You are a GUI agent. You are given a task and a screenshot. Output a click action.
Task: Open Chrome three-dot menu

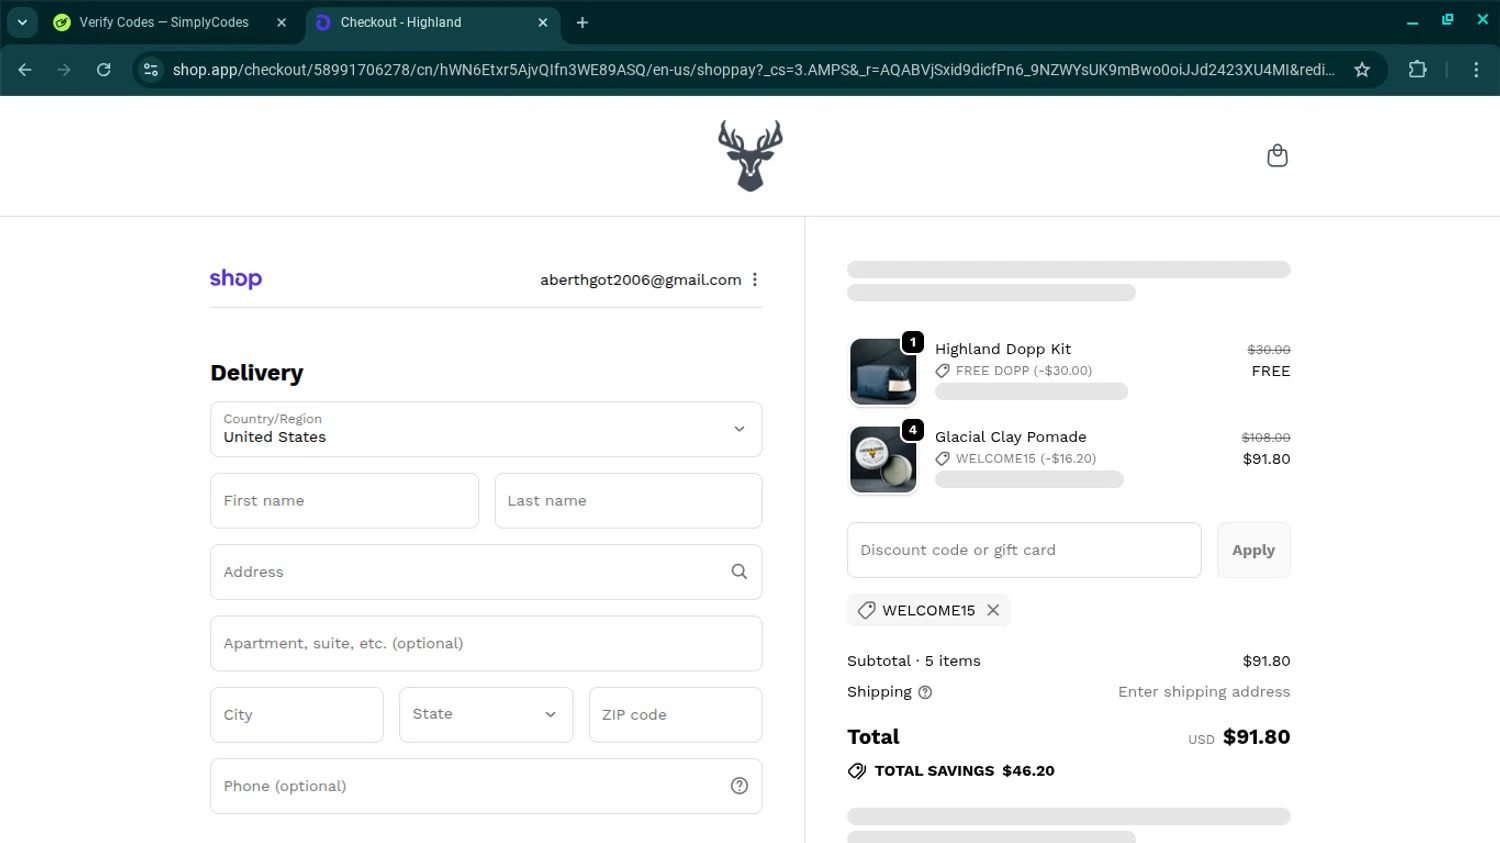point(1476,70)
